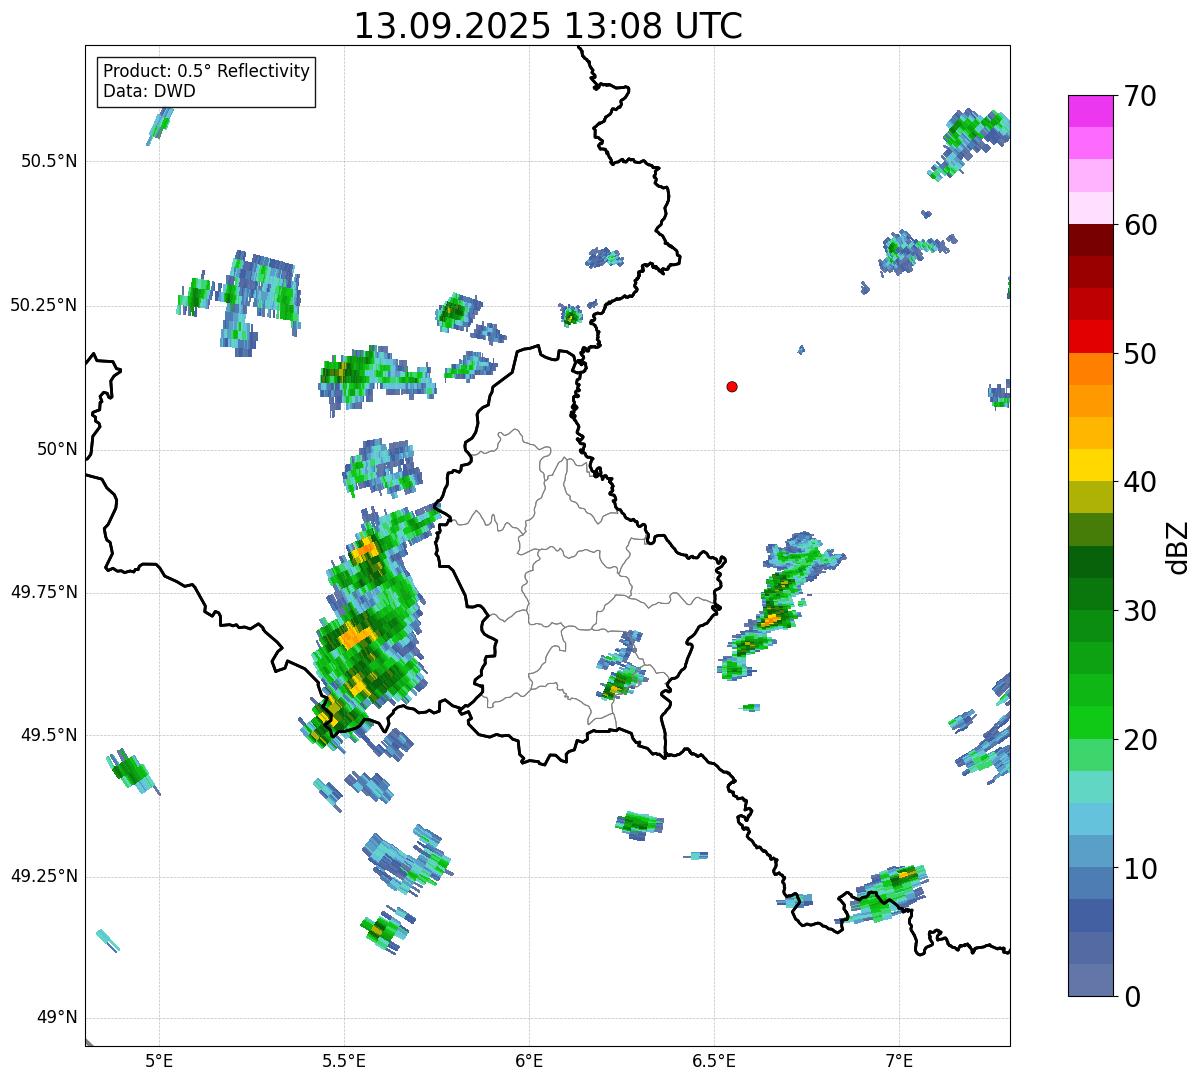
Task: Click the 'dBZ' colorbar axis label
Action: (x=1178, y=547)
